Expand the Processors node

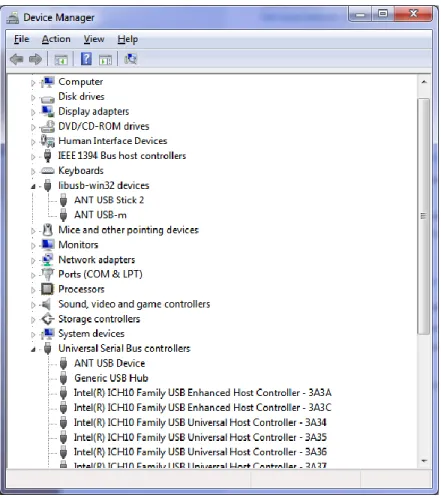33,290
